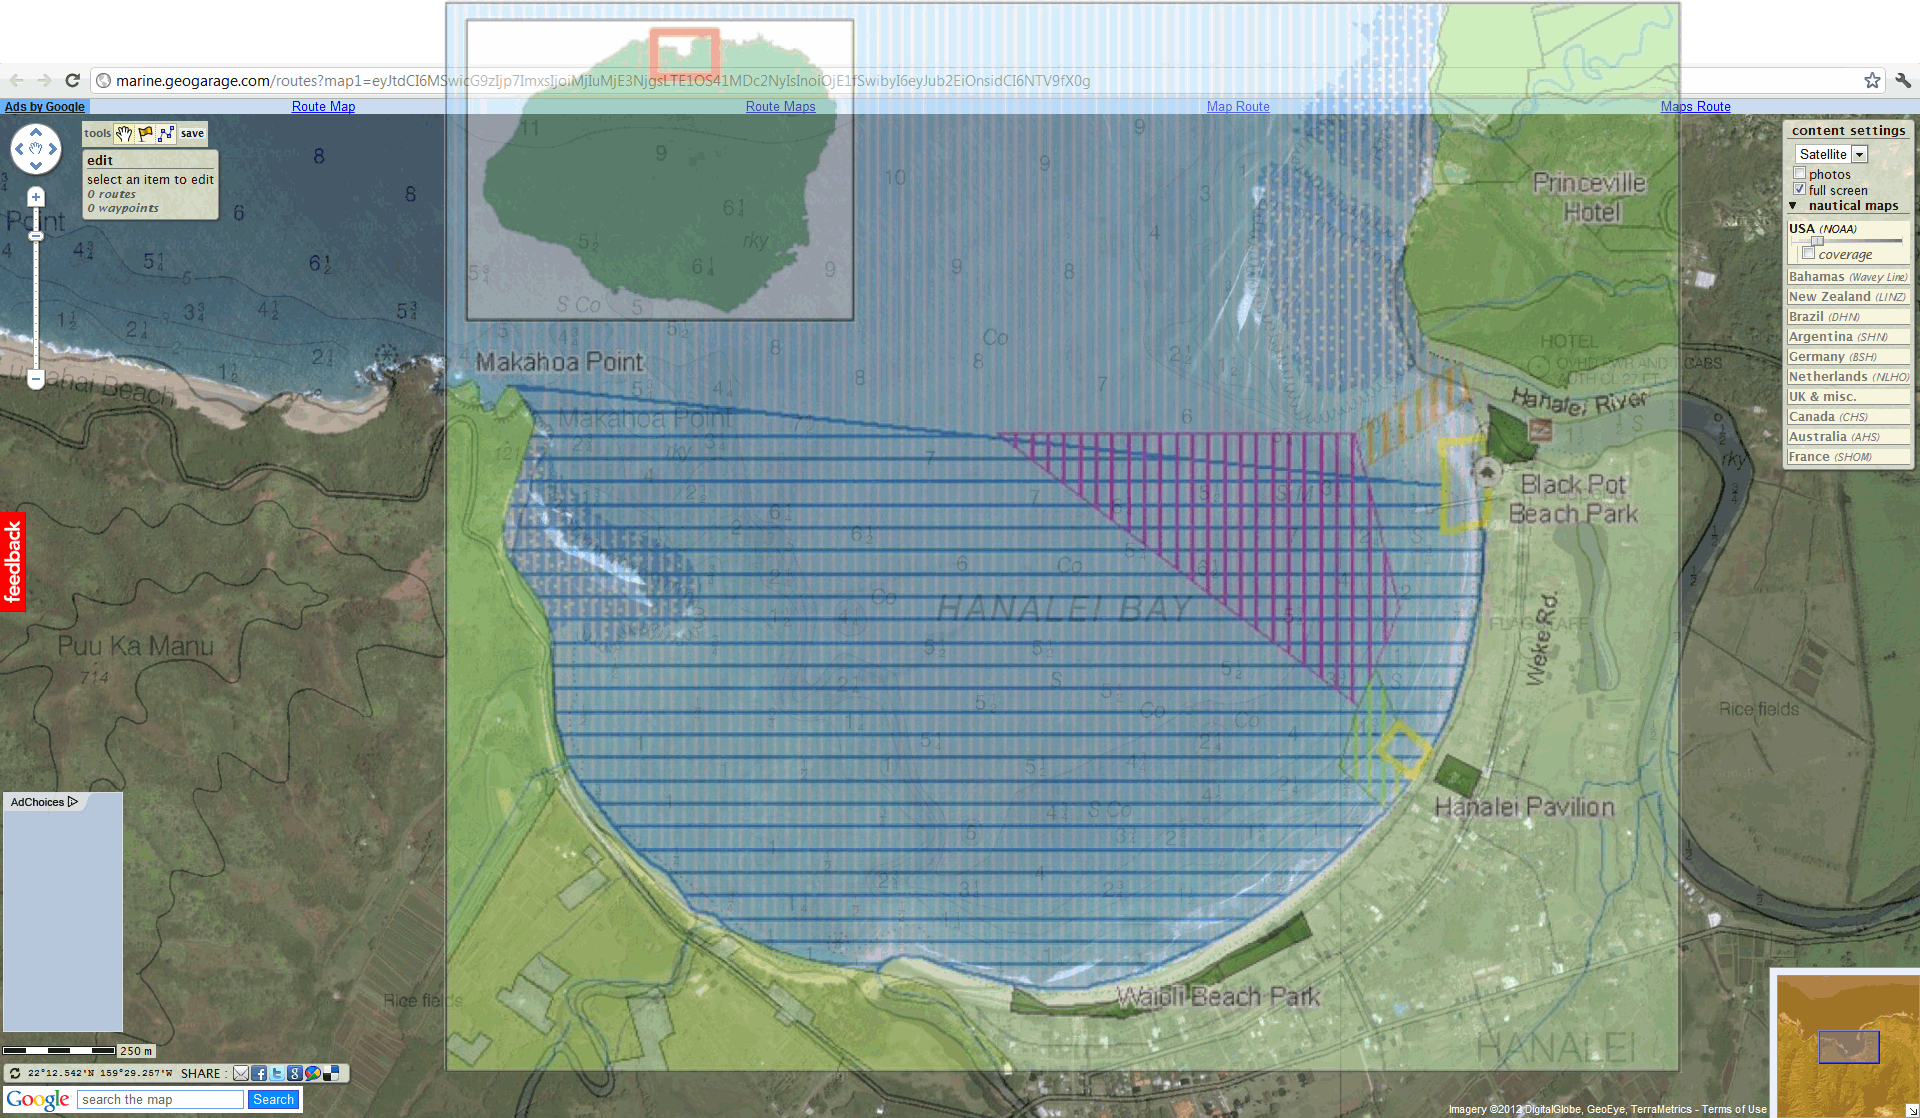Click the red feedback tab
This screenshot has width=1920, height=1118.
[13, 561]
